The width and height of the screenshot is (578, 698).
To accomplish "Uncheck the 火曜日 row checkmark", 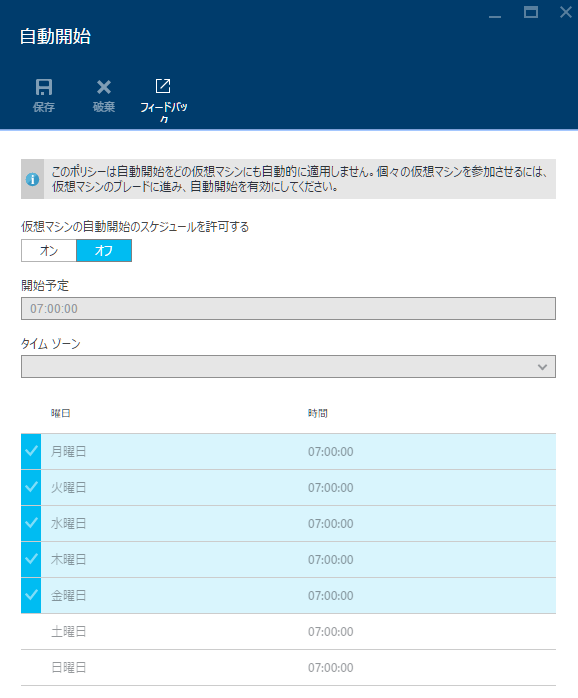I will pos(31,487).
